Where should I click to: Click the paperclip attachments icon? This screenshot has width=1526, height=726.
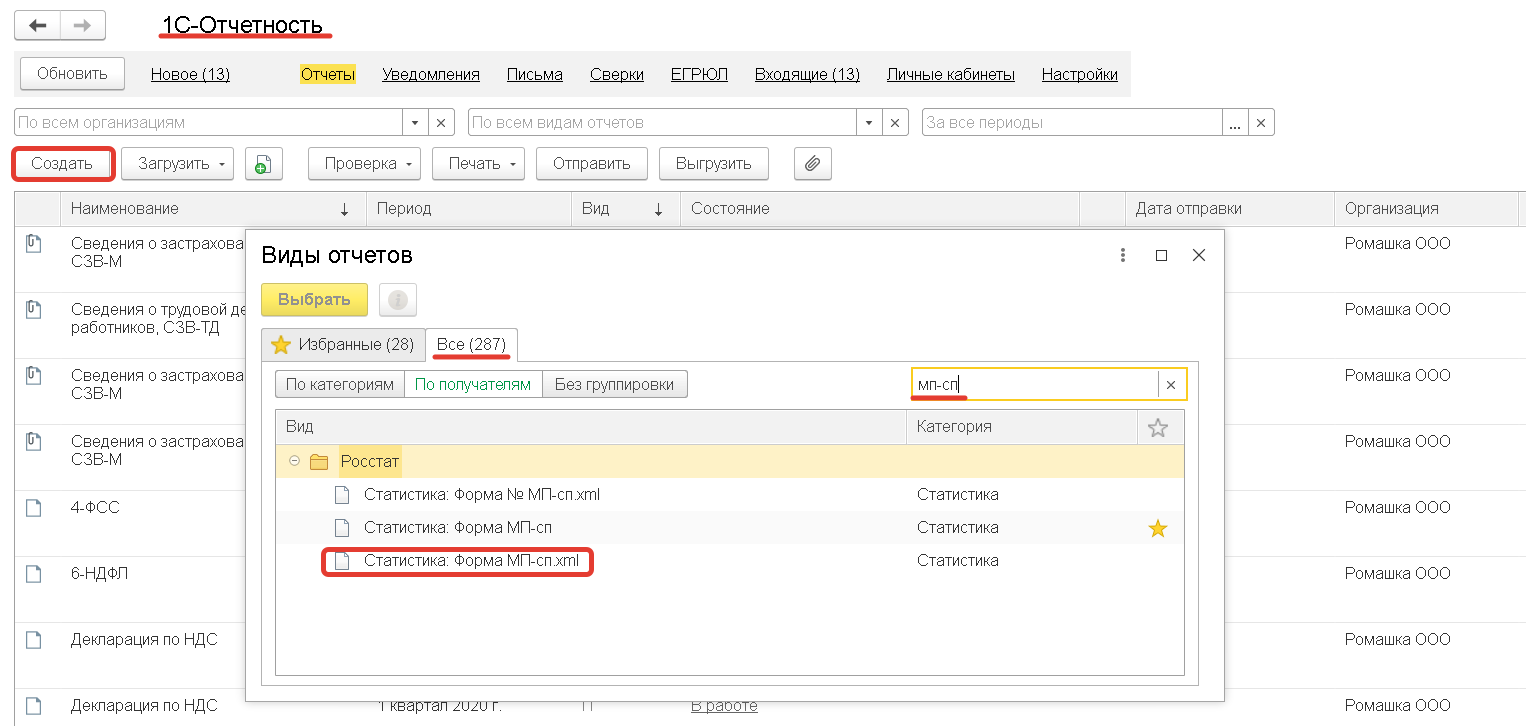[812, 164]
